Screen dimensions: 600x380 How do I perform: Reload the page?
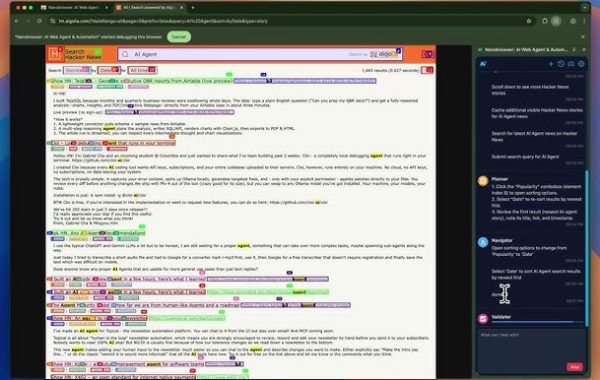coord(39,21)
